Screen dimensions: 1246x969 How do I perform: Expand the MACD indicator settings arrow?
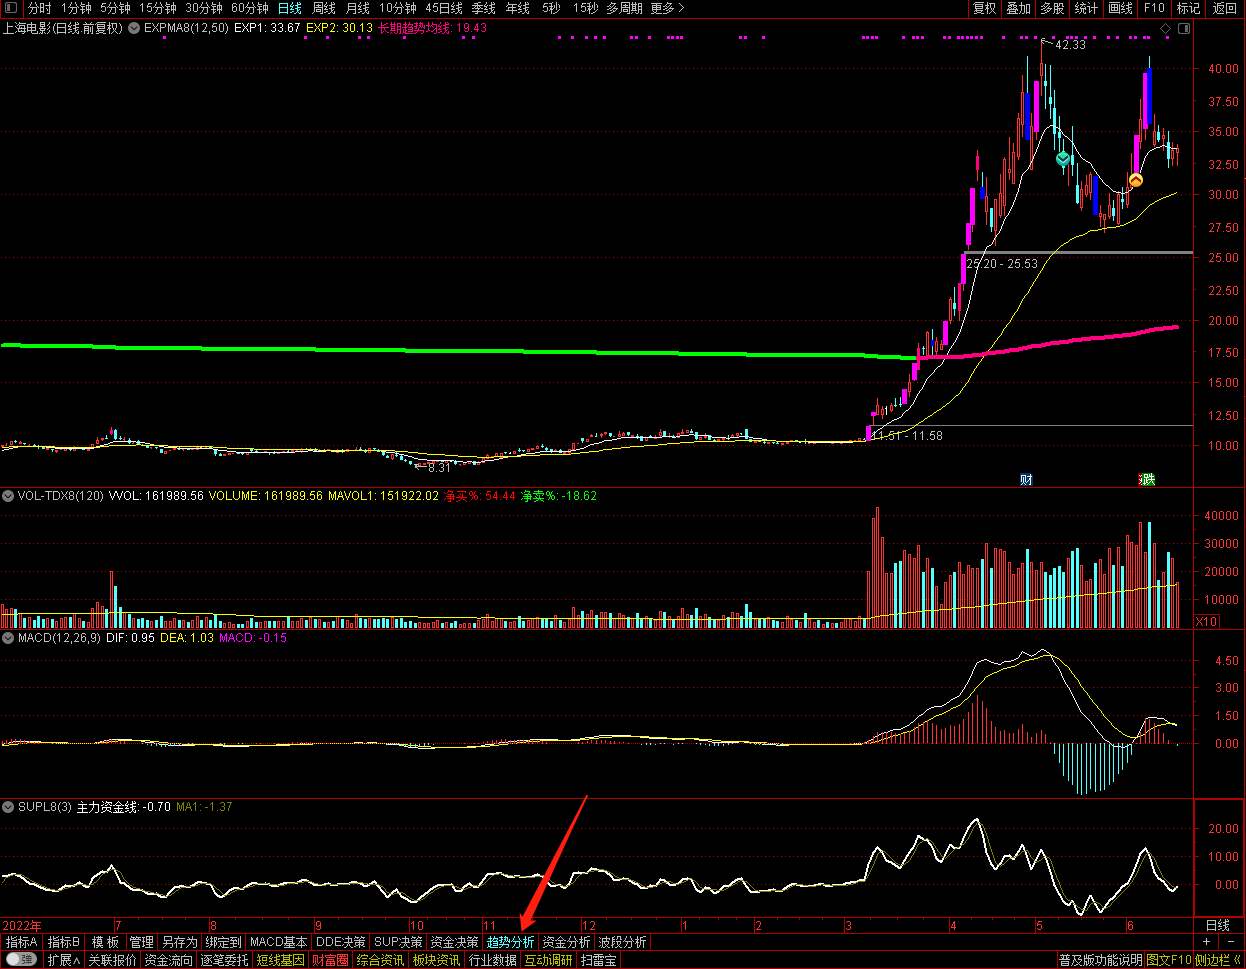tap(8, 638)
